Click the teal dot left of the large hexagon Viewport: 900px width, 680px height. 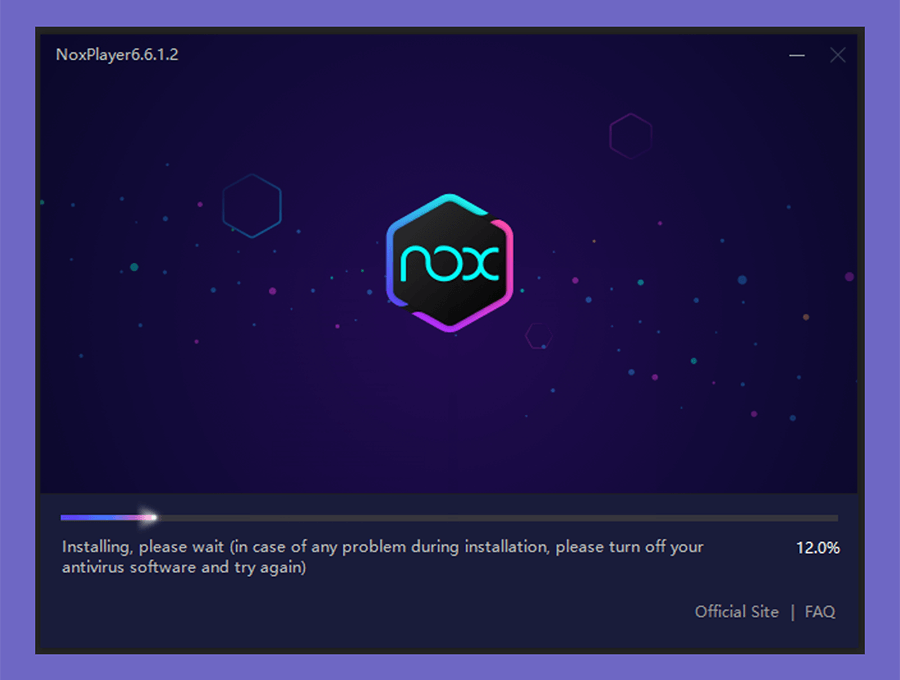pos(134,267)
